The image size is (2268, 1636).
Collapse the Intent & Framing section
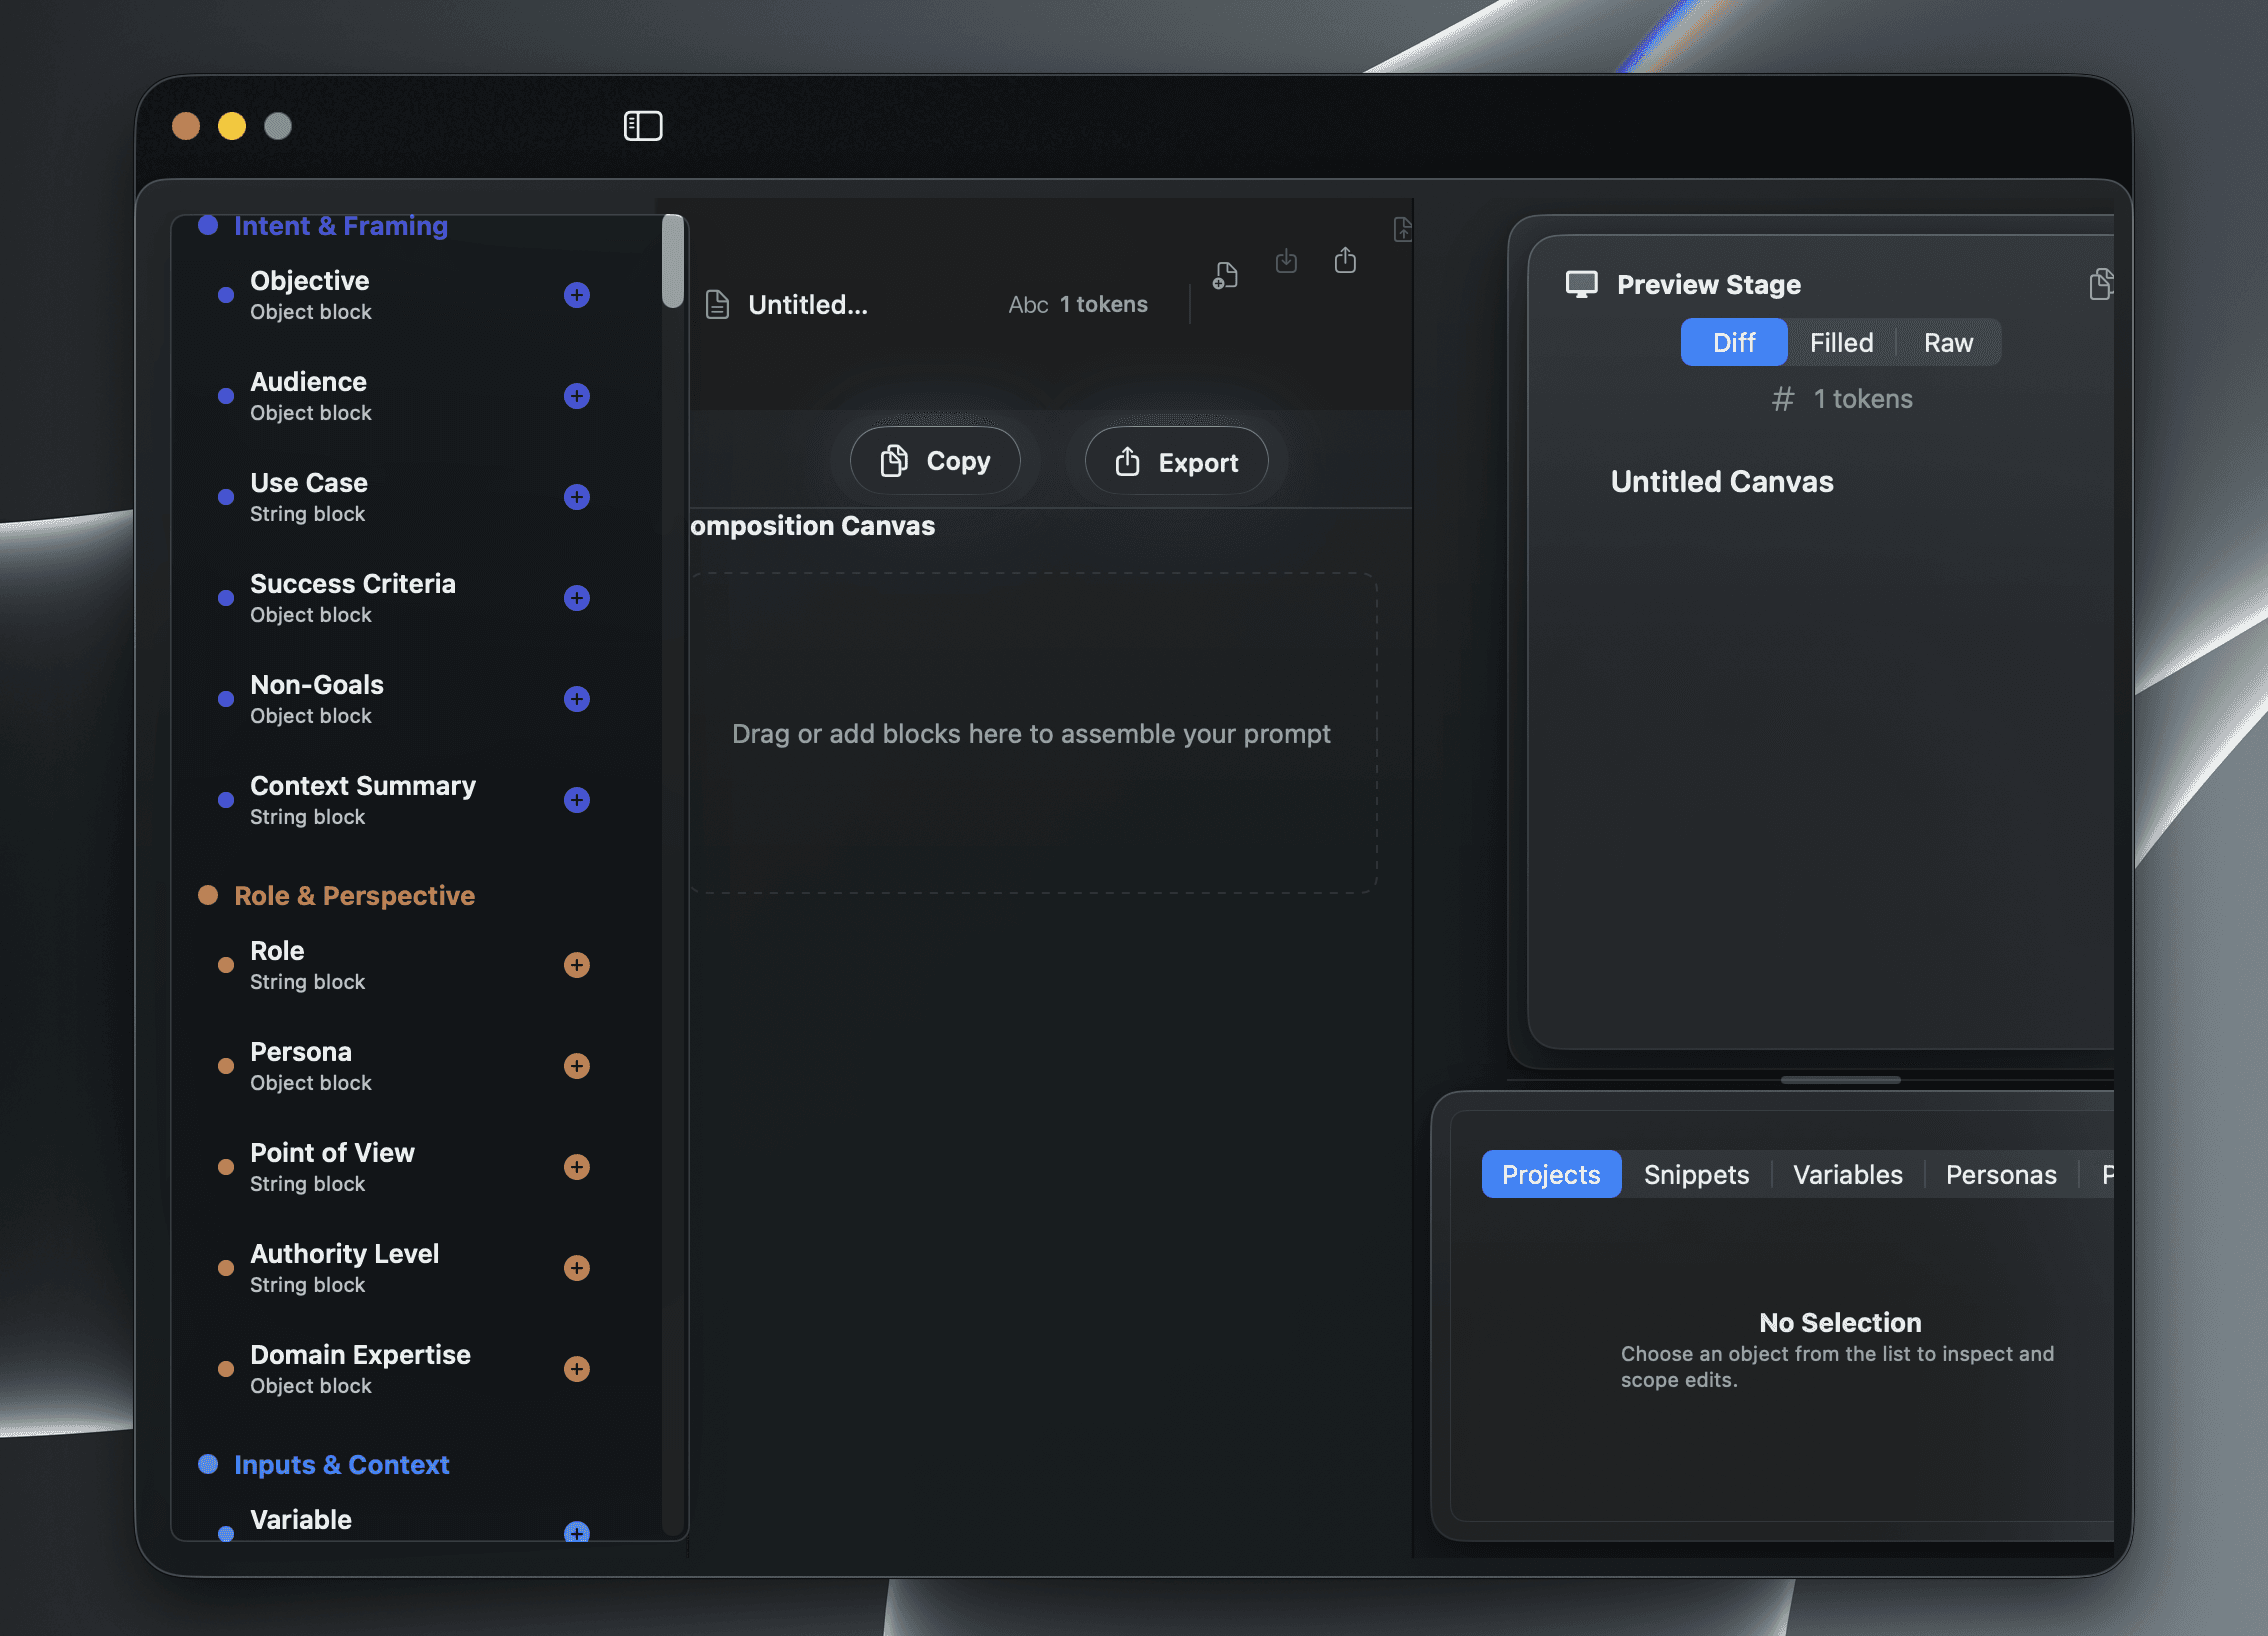(340, 226)
